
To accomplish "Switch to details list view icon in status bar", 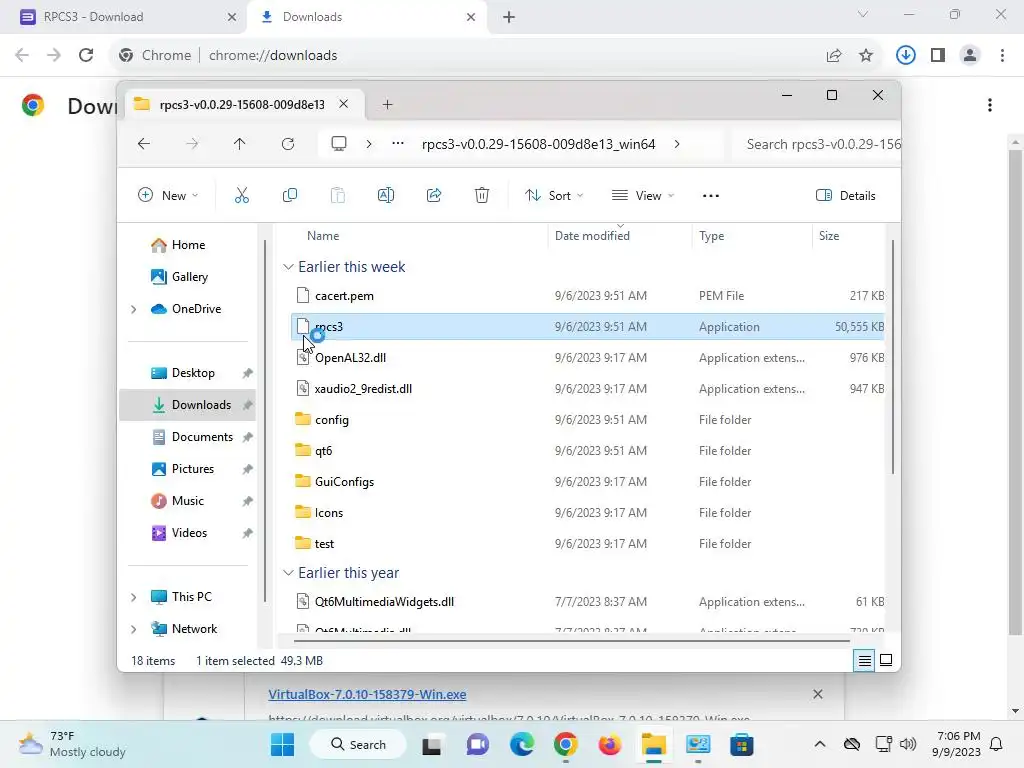I will [x=864, y=661].
